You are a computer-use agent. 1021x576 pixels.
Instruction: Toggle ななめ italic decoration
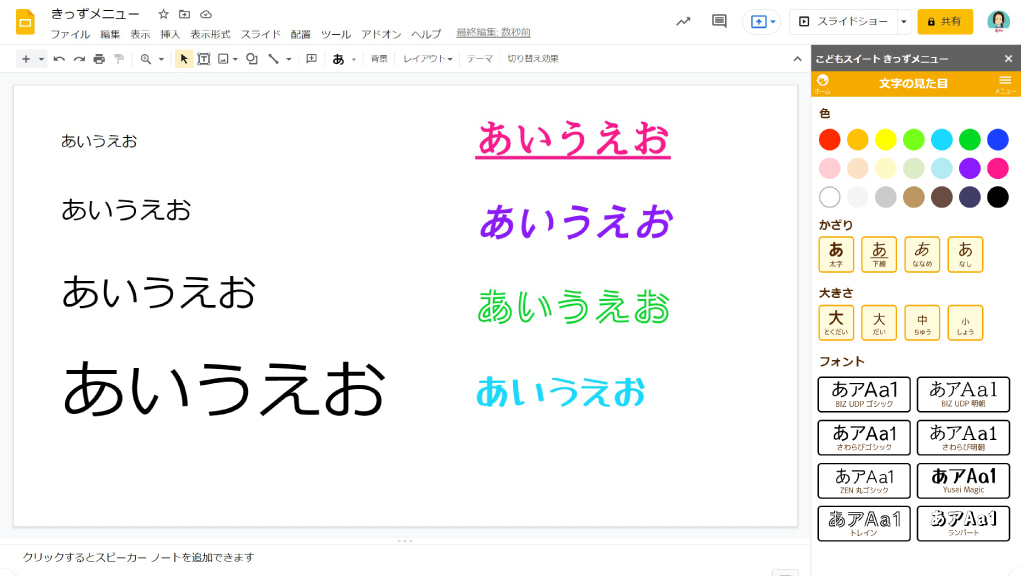[922, 254]
